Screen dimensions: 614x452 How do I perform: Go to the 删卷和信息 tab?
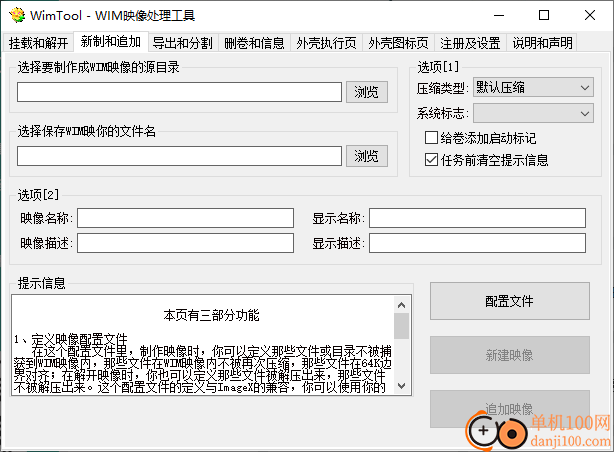[254, 43]
